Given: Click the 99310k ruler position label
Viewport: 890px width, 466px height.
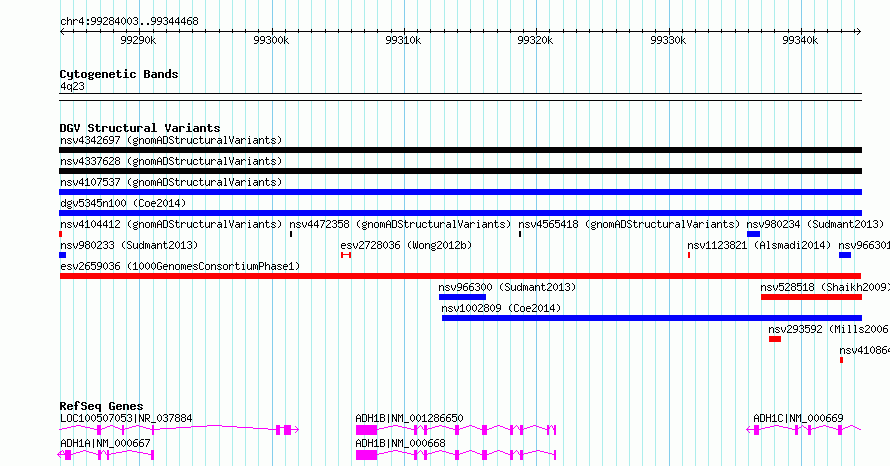Looking at the screenshot, I should coord(404,40).
